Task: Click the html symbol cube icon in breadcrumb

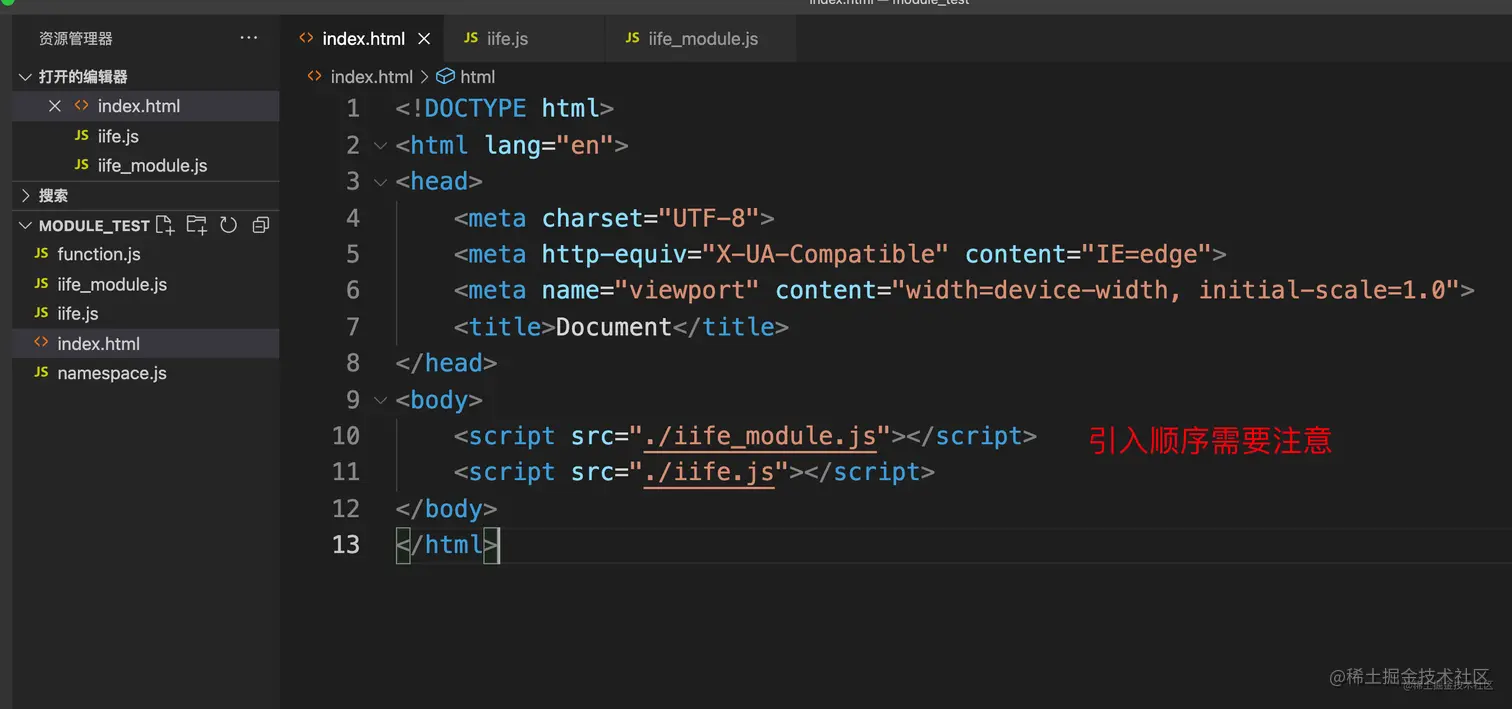Action: pos(445,76)
